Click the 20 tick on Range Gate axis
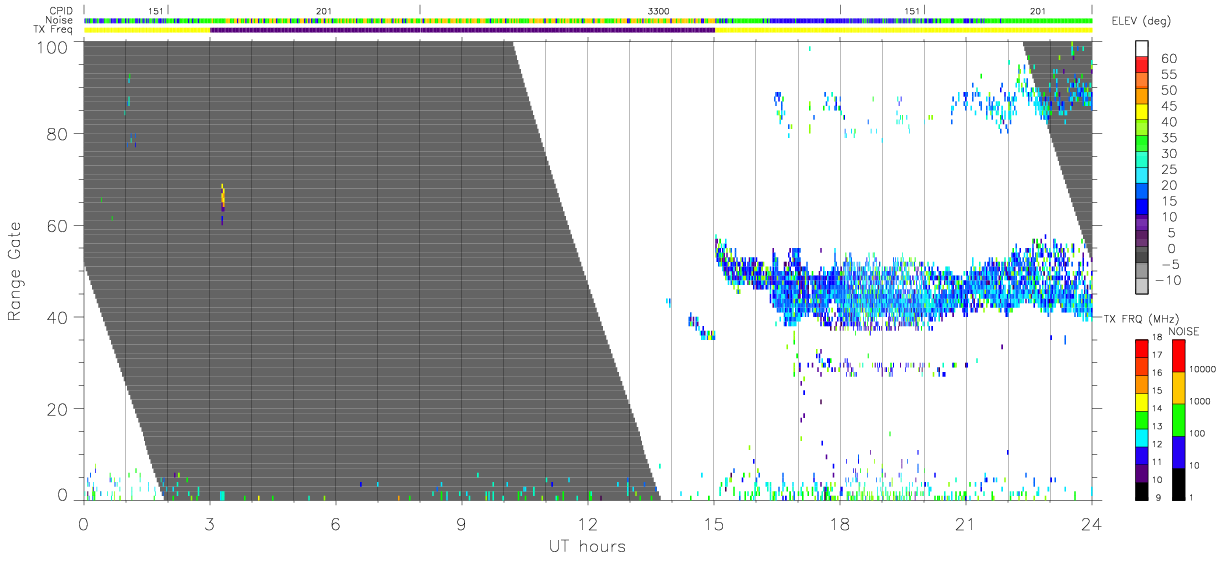The width and height of the screenshot is (1228, 567). tap(57, 408)
